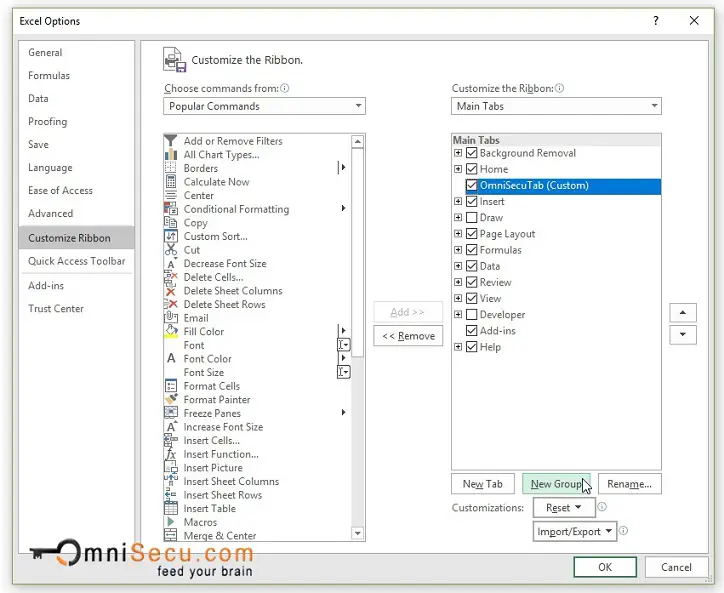The width and height of the screenshot is (724, 593).
Task: Select the Email command icon
Action: pyautogui.click(x=171, y=318)
